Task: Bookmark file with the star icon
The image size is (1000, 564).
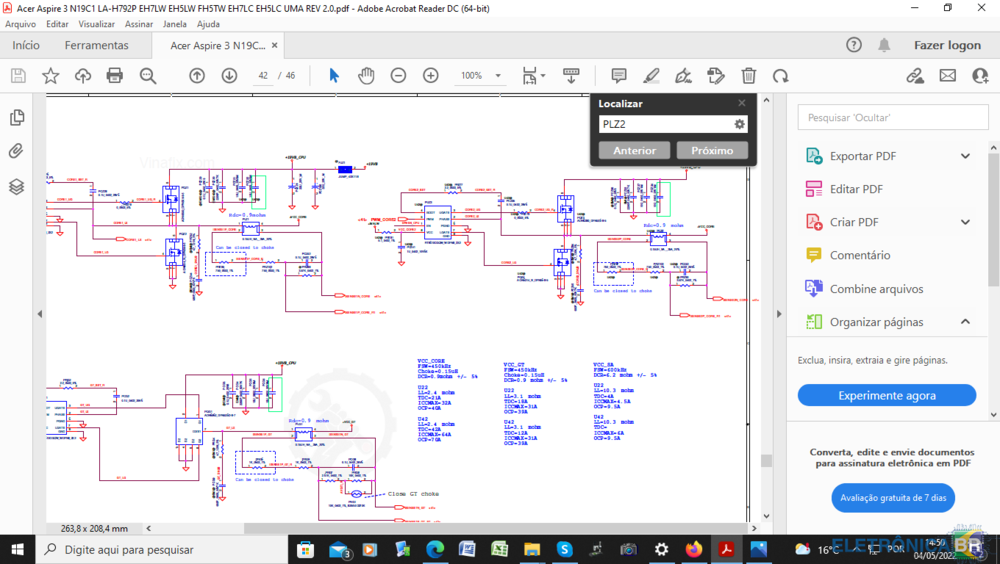Action: tap(50, 76)
